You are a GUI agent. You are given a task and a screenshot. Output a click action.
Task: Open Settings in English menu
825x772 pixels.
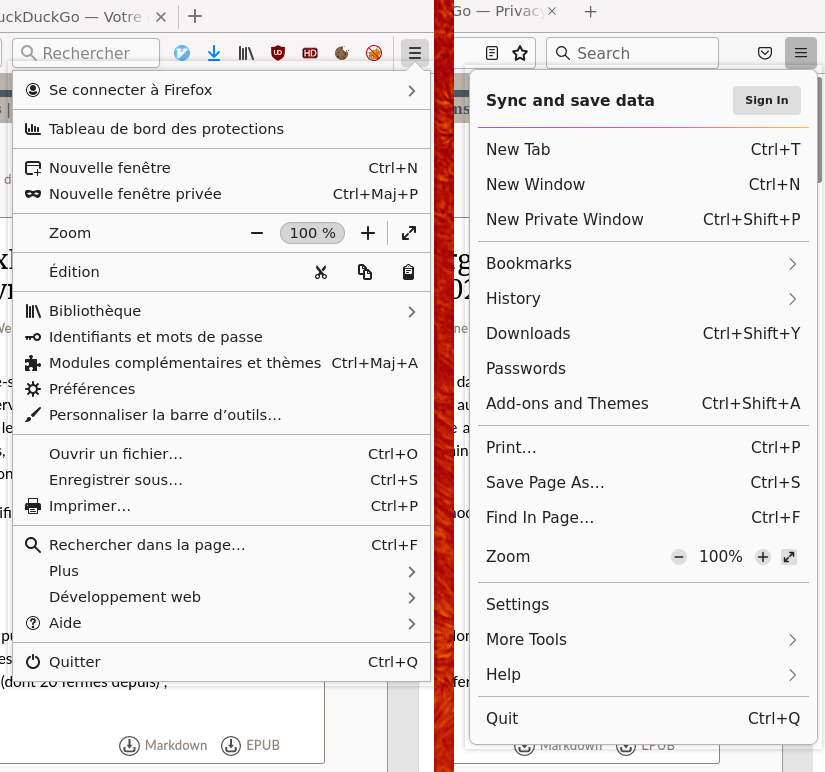(643, 605)
